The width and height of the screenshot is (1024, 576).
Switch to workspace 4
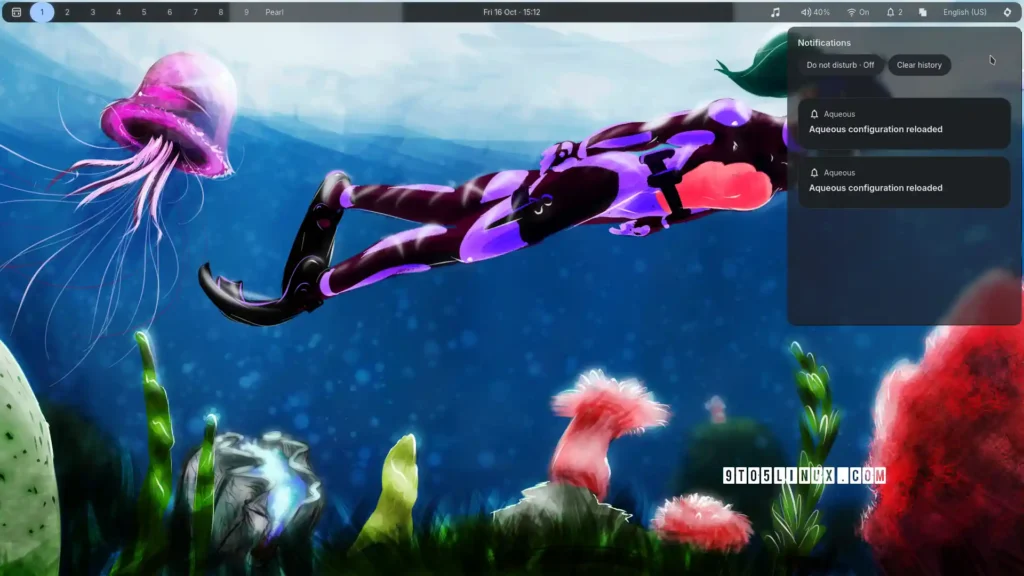point(118,12)
